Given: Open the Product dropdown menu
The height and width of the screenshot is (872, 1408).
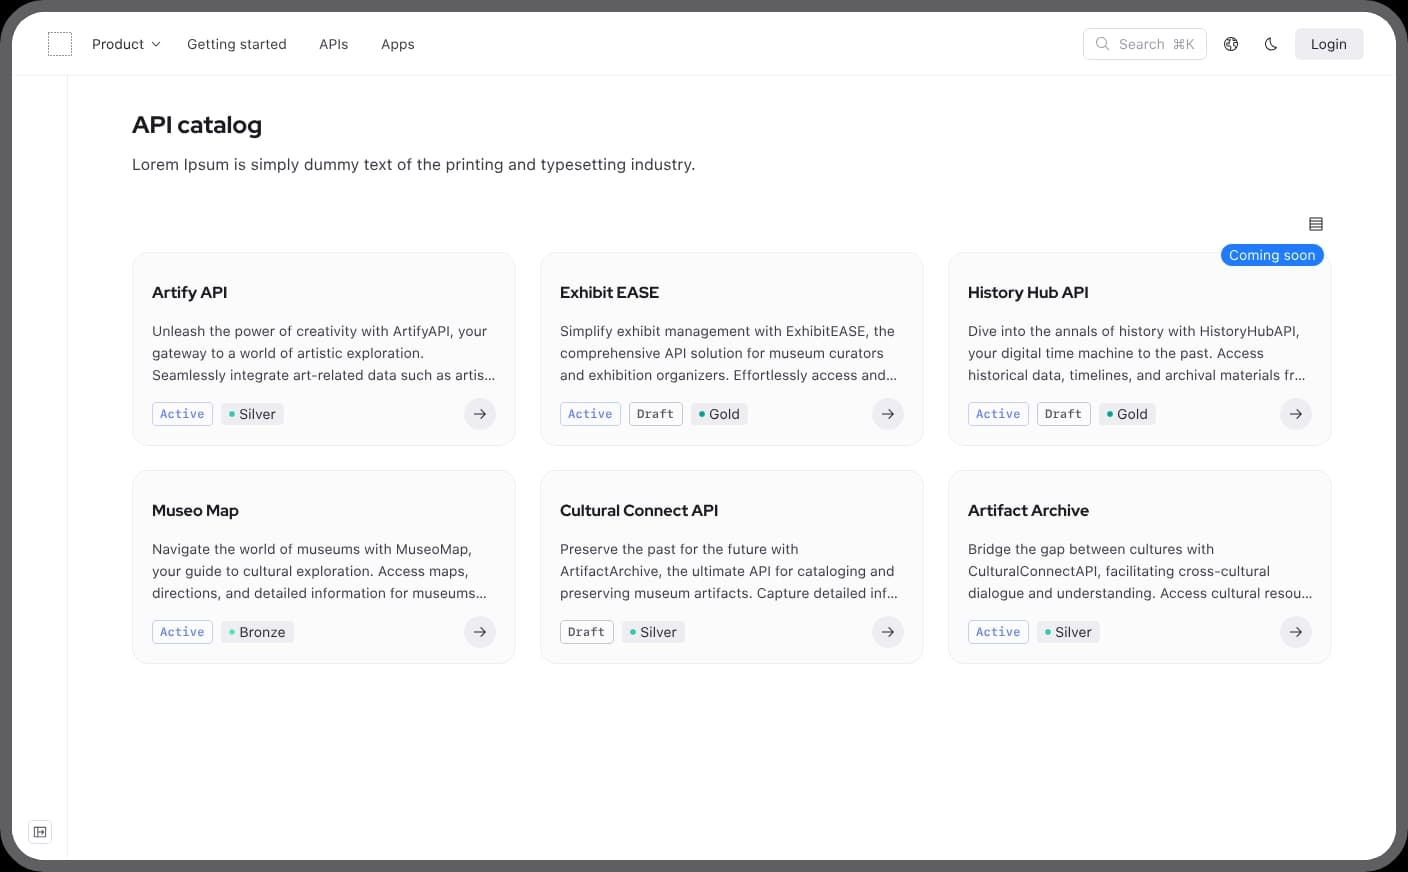Looking at the screenshot, I should pos(126,44).
